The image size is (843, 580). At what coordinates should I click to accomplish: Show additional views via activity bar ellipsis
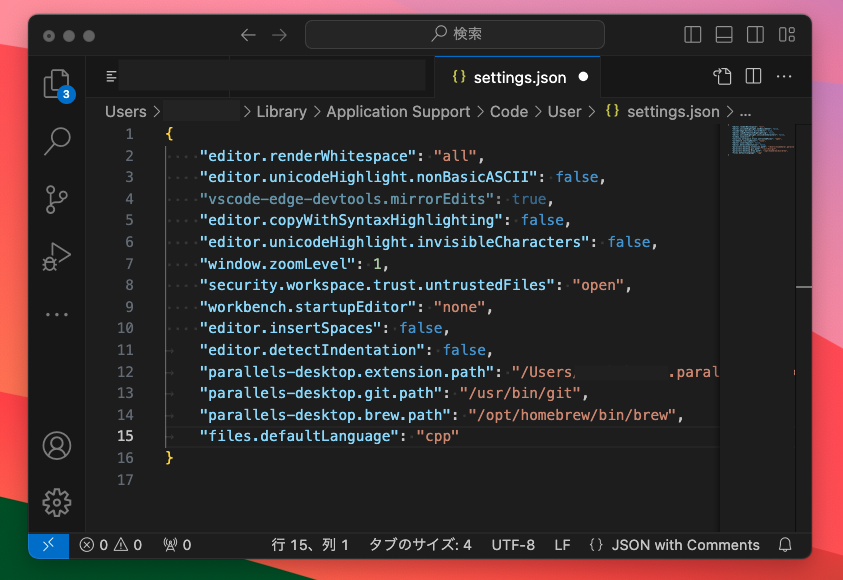point(57,314)
